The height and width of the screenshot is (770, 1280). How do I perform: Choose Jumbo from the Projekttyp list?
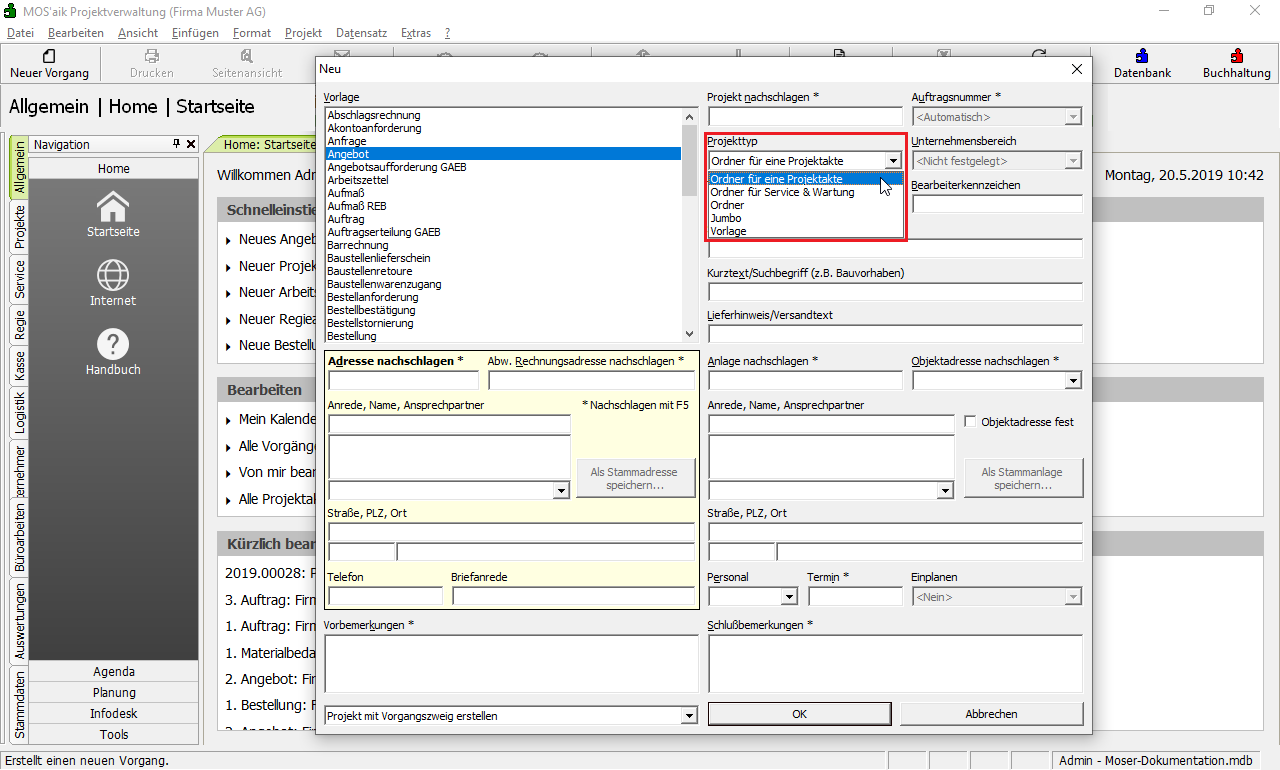click(726, 218)
